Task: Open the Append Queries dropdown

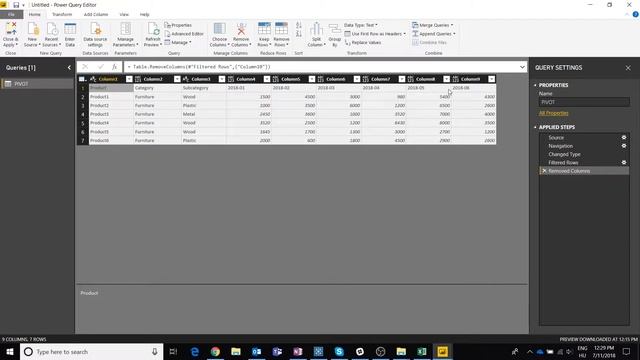Action: 433,34
